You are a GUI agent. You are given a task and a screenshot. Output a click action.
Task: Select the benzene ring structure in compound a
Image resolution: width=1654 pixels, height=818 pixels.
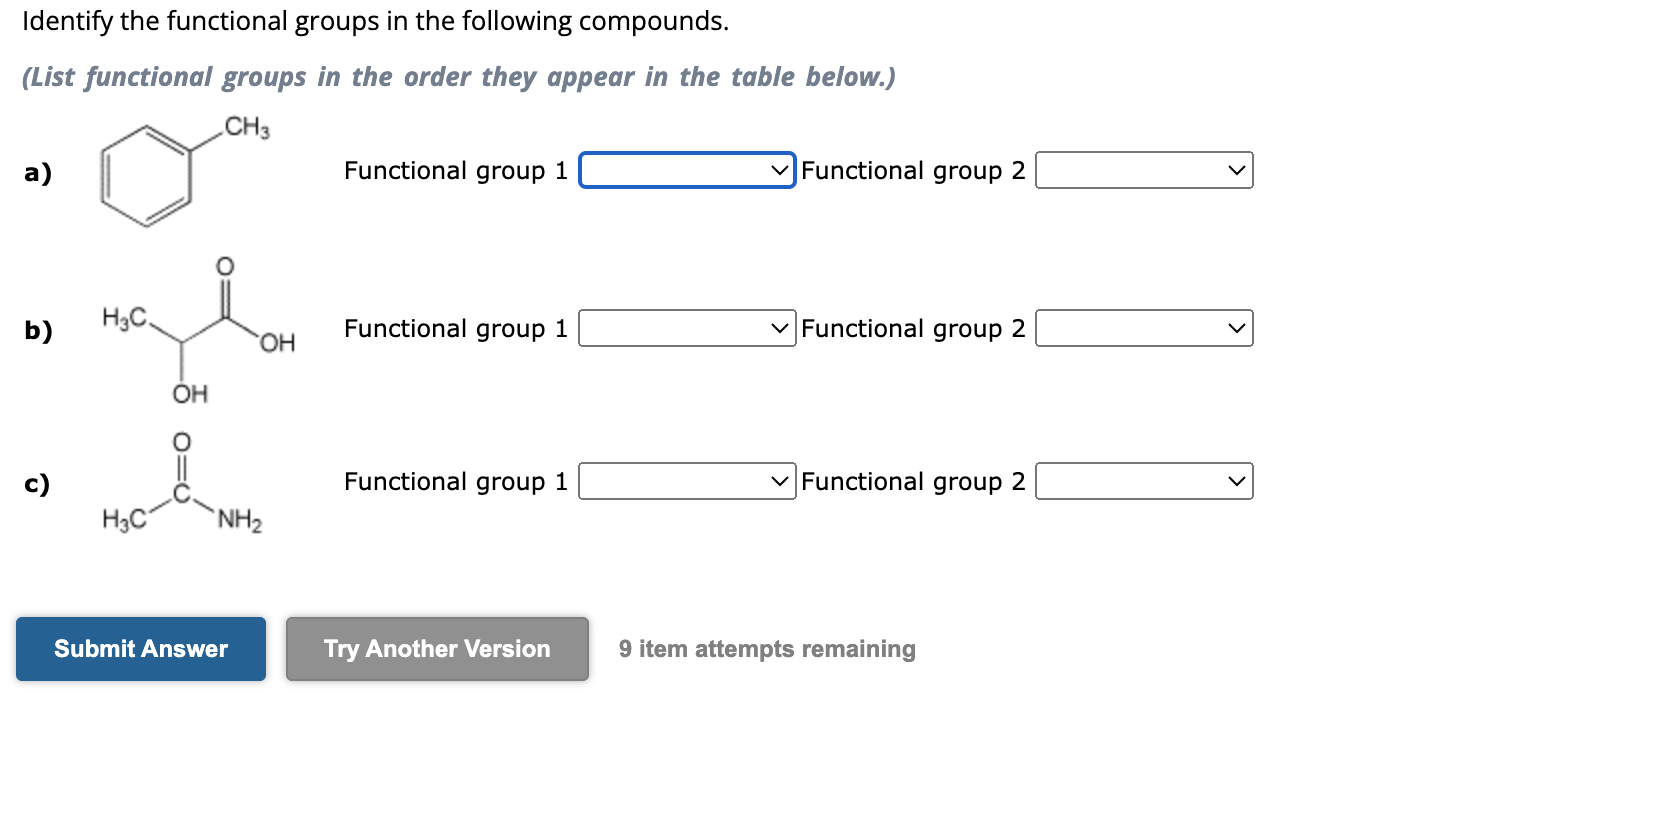pyautogui.click(x=145, y=178)
